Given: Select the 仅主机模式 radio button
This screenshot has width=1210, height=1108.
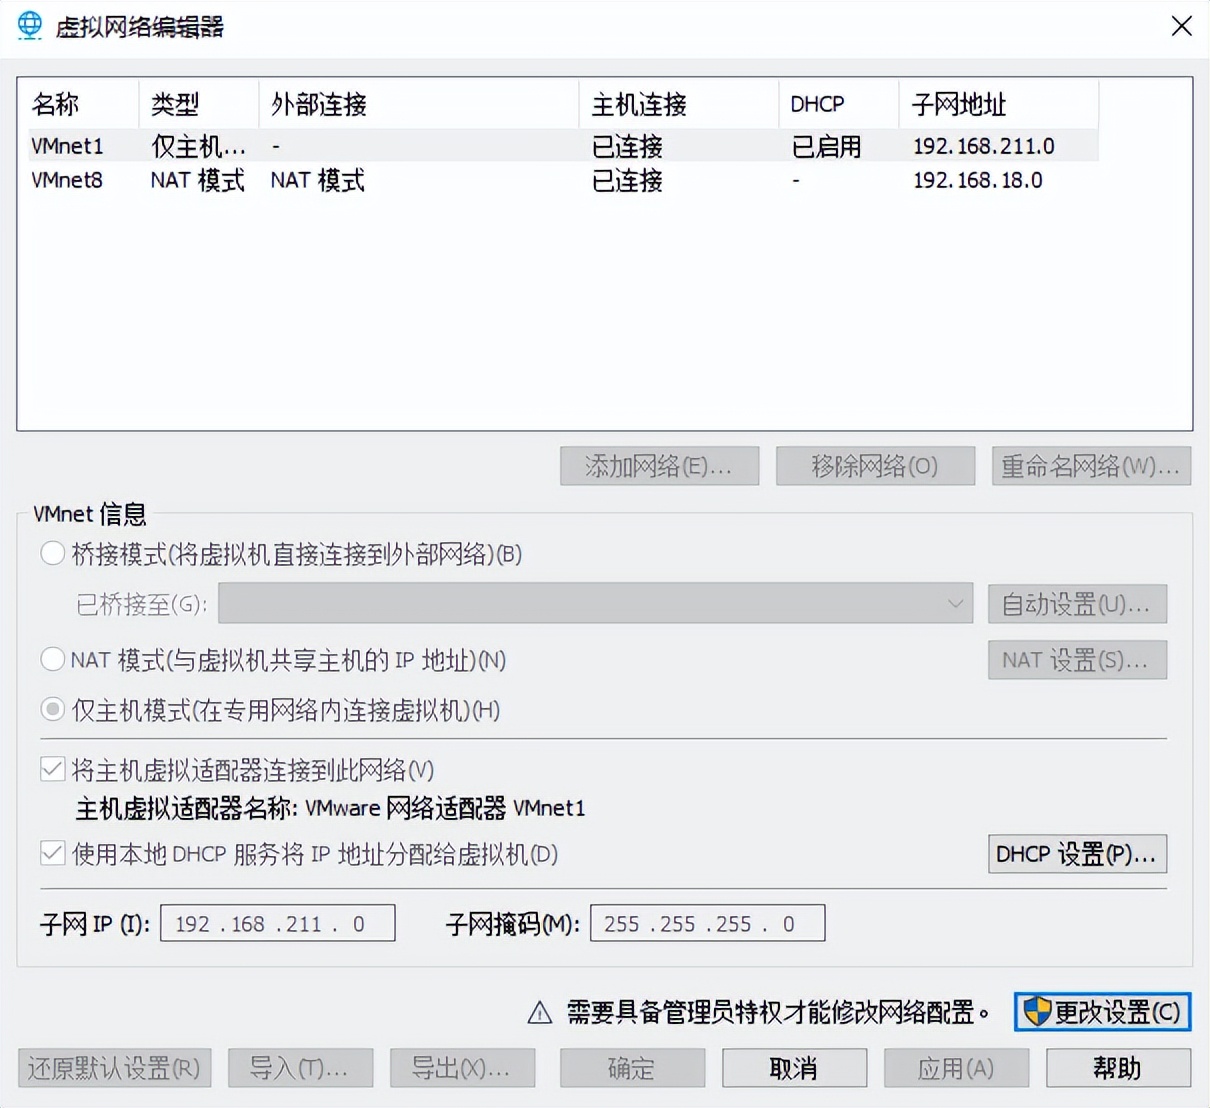Looking at the screenshot, I should point(52,709).
